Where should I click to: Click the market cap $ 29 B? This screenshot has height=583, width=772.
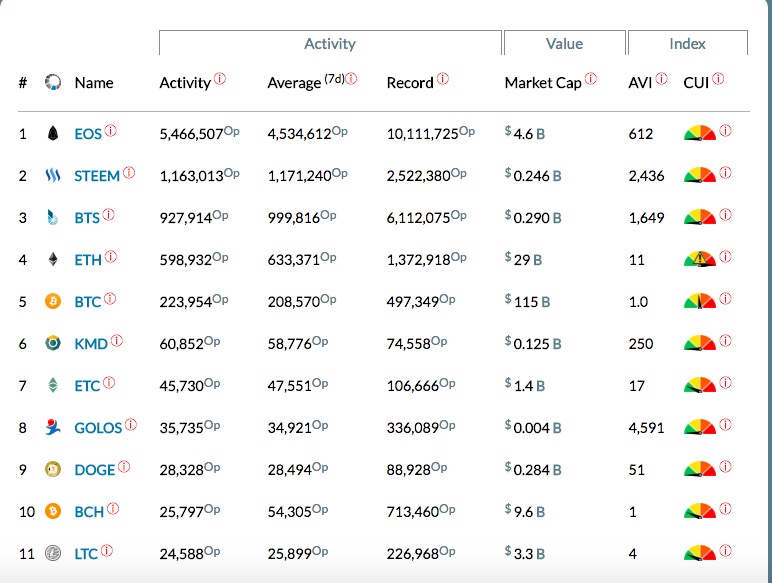(x=523, y=259)
